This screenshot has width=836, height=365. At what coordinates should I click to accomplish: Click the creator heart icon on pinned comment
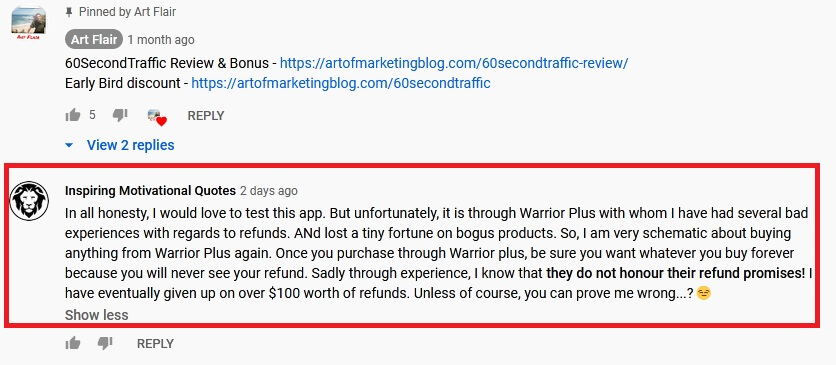coord(157,117)
